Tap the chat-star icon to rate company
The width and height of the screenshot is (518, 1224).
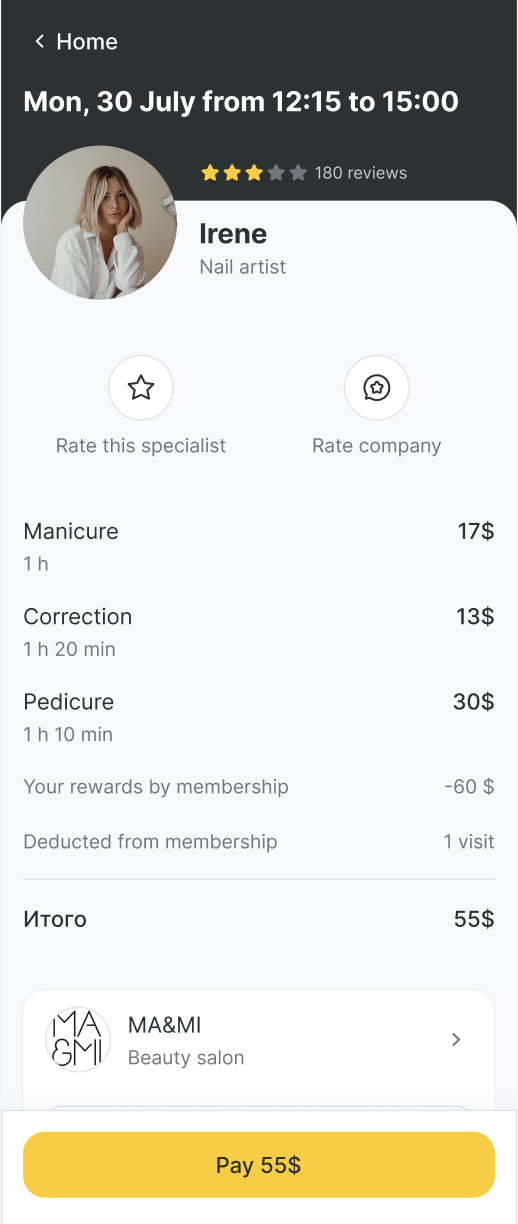(377, 388)
